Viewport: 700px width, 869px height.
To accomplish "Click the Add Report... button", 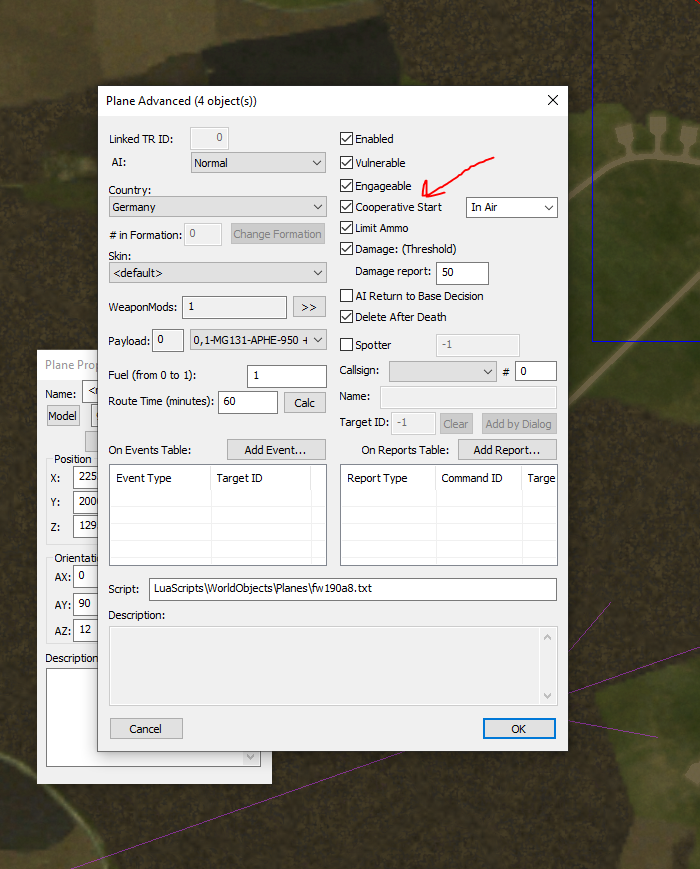I will click(507, 450).
